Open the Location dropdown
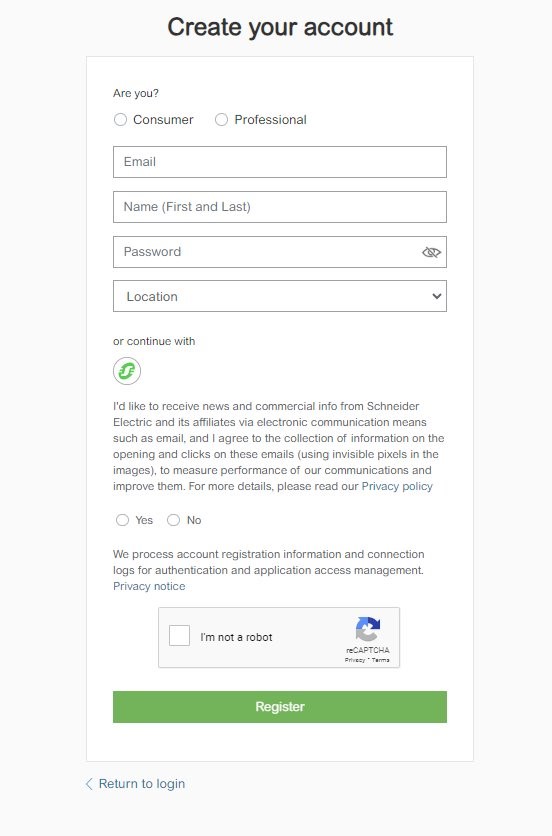Screen dimensions: 552x836 (x=280, y=296)
